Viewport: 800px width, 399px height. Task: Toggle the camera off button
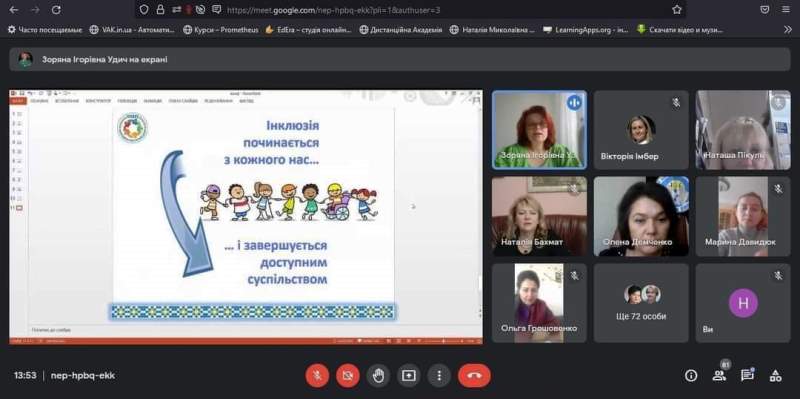(348, 376)
